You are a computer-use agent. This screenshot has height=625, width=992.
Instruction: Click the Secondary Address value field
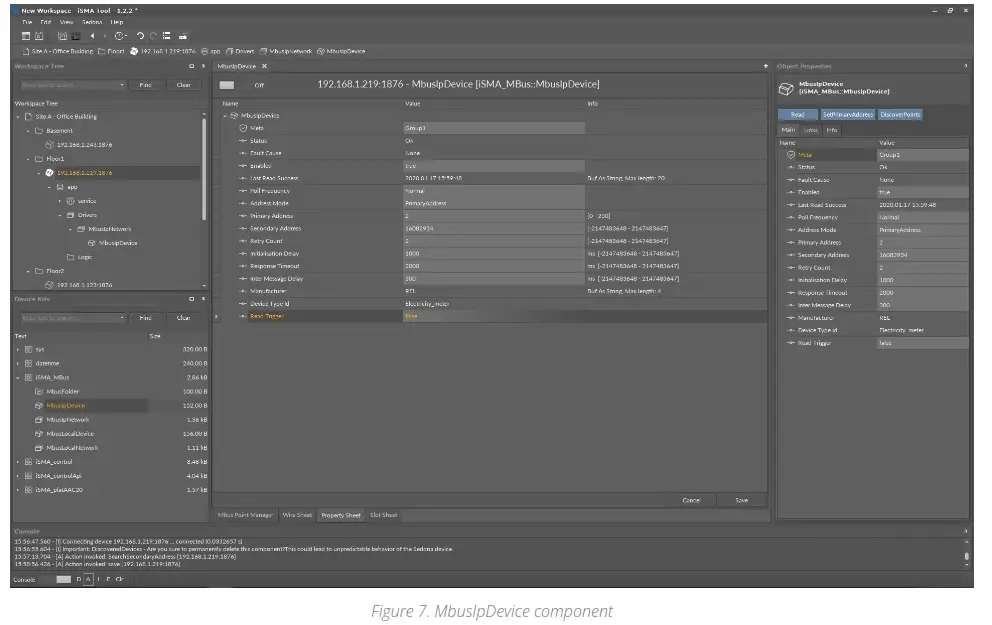(x=493, y=228)
